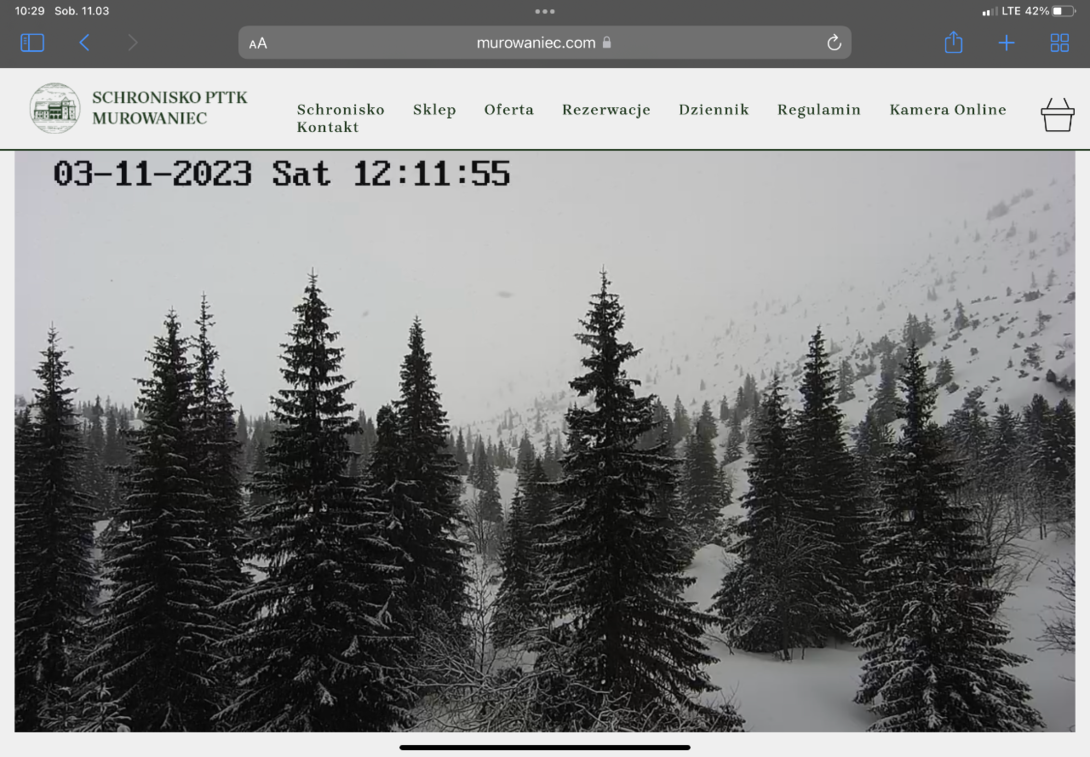
Task: Open the AA reader options
Action: [258, 43]
